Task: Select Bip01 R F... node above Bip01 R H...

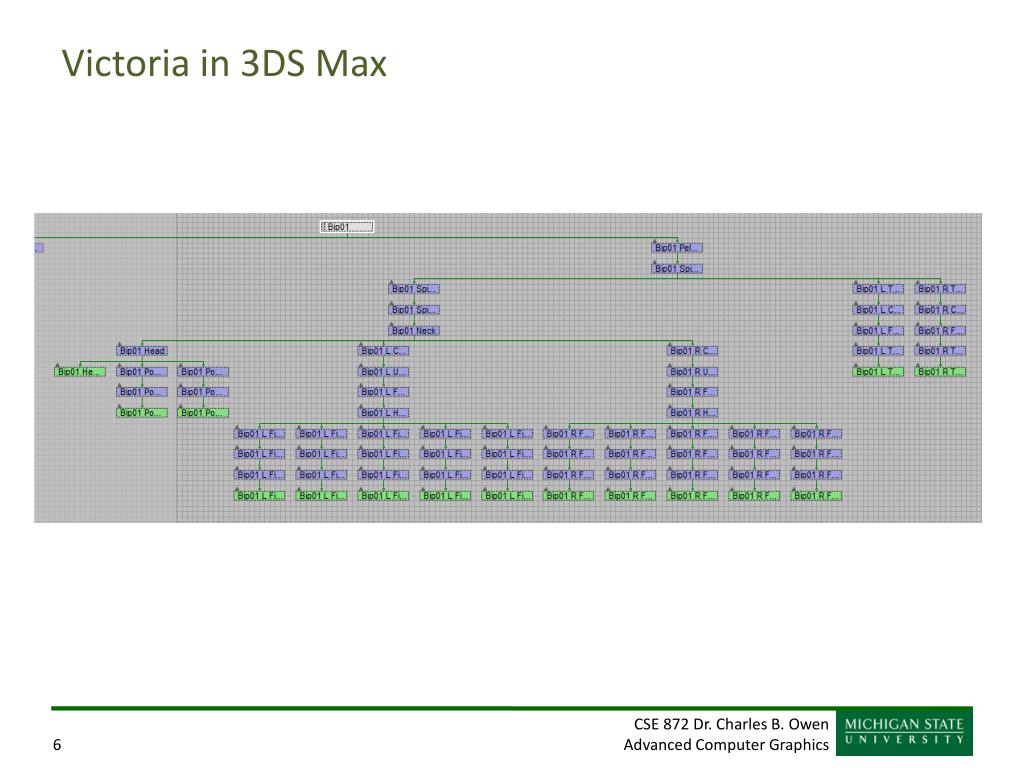Action: click(x=693, y=392)
